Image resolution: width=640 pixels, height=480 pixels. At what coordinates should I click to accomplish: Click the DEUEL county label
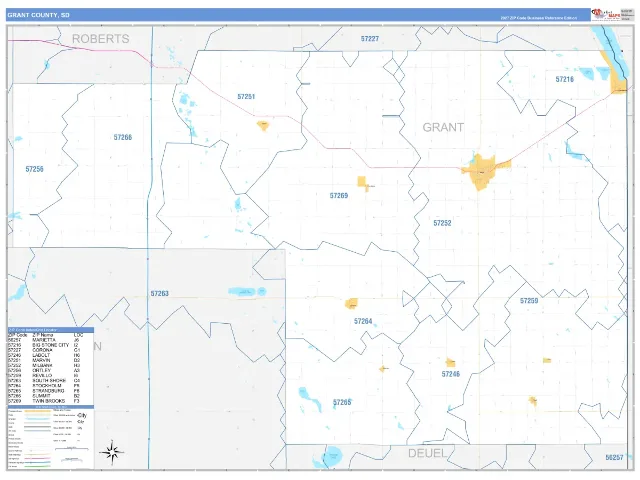coord(427,453)
